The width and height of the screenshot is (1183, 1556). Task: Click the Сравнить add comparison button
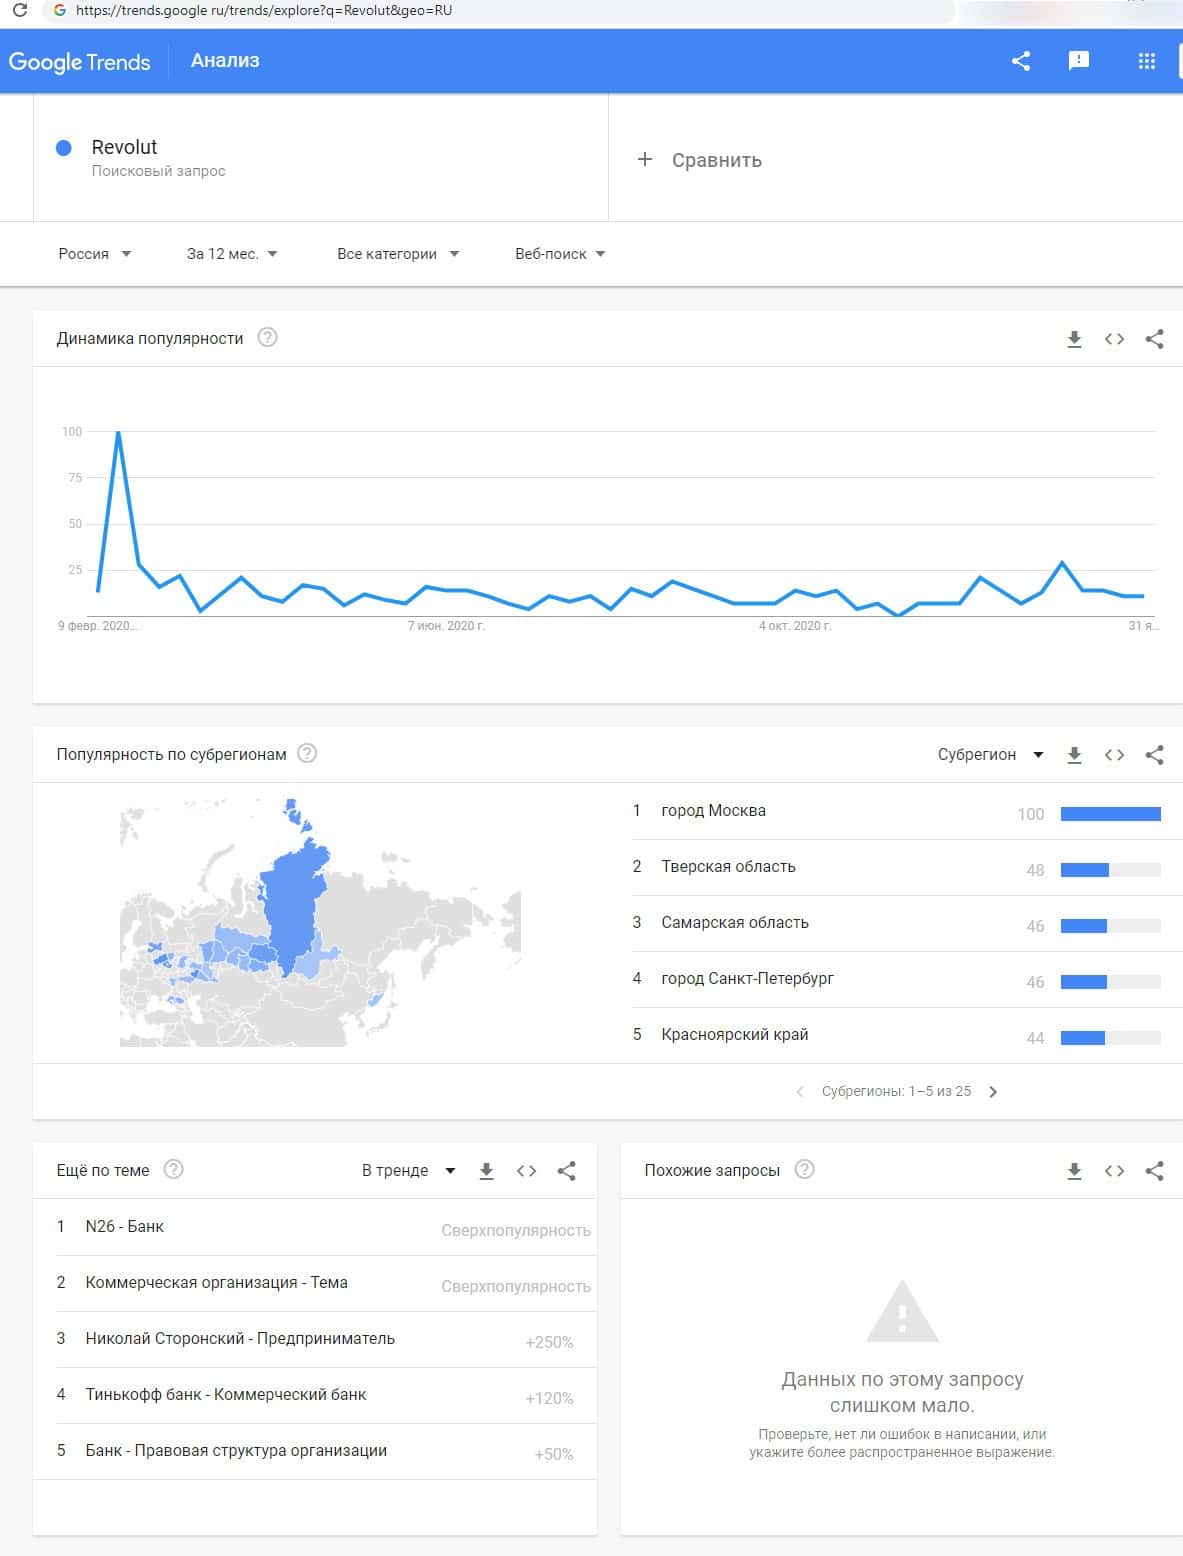click(700, 160)
